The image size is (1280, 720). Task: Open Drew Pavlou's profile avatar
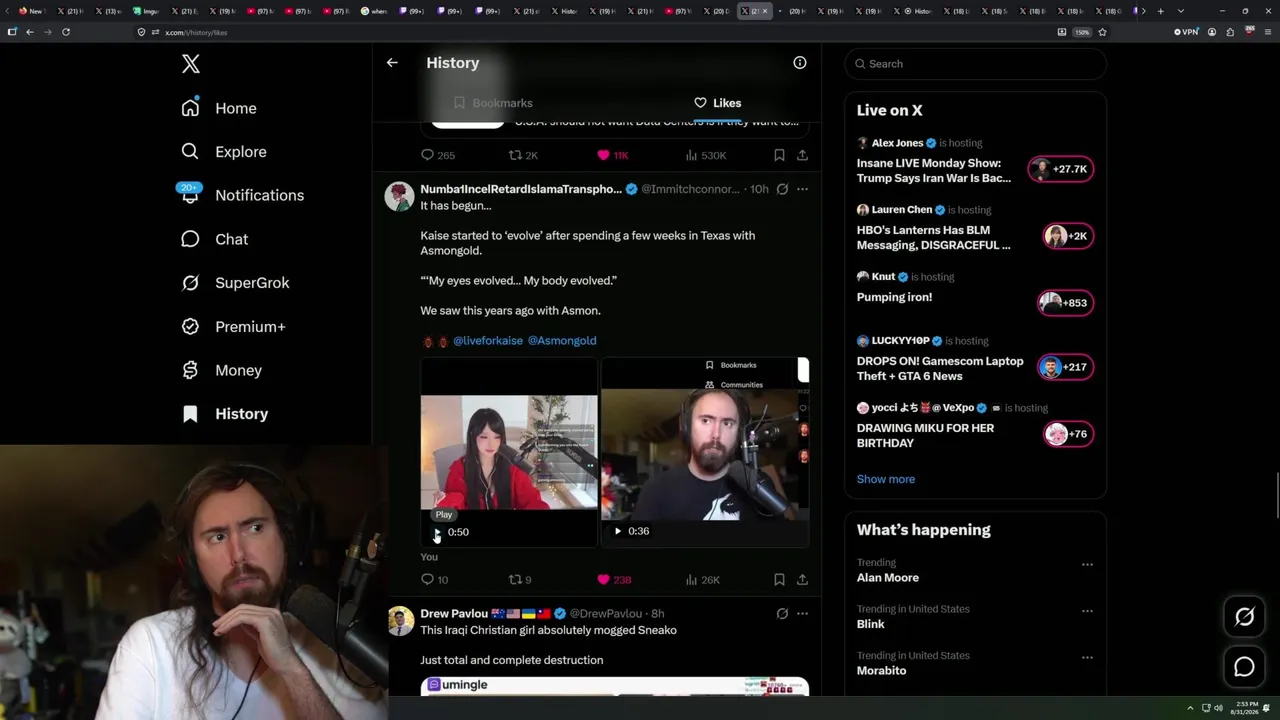(x=400, y=621)
